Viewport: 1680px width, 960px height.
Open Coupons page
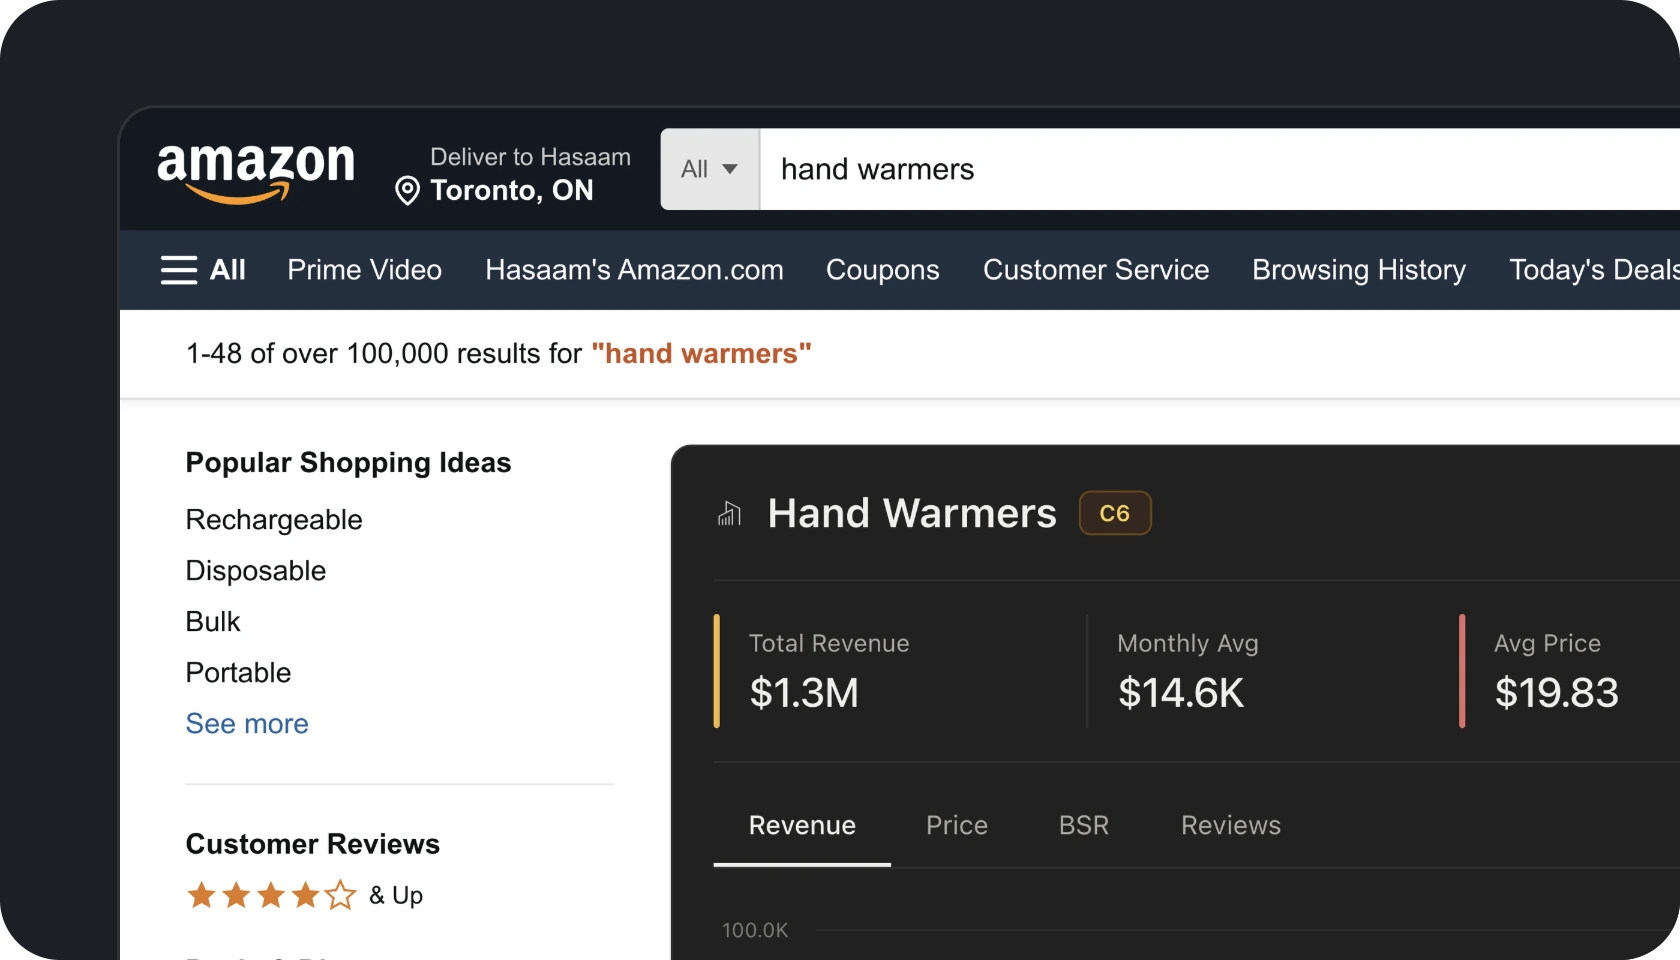(x=883, y=270)
